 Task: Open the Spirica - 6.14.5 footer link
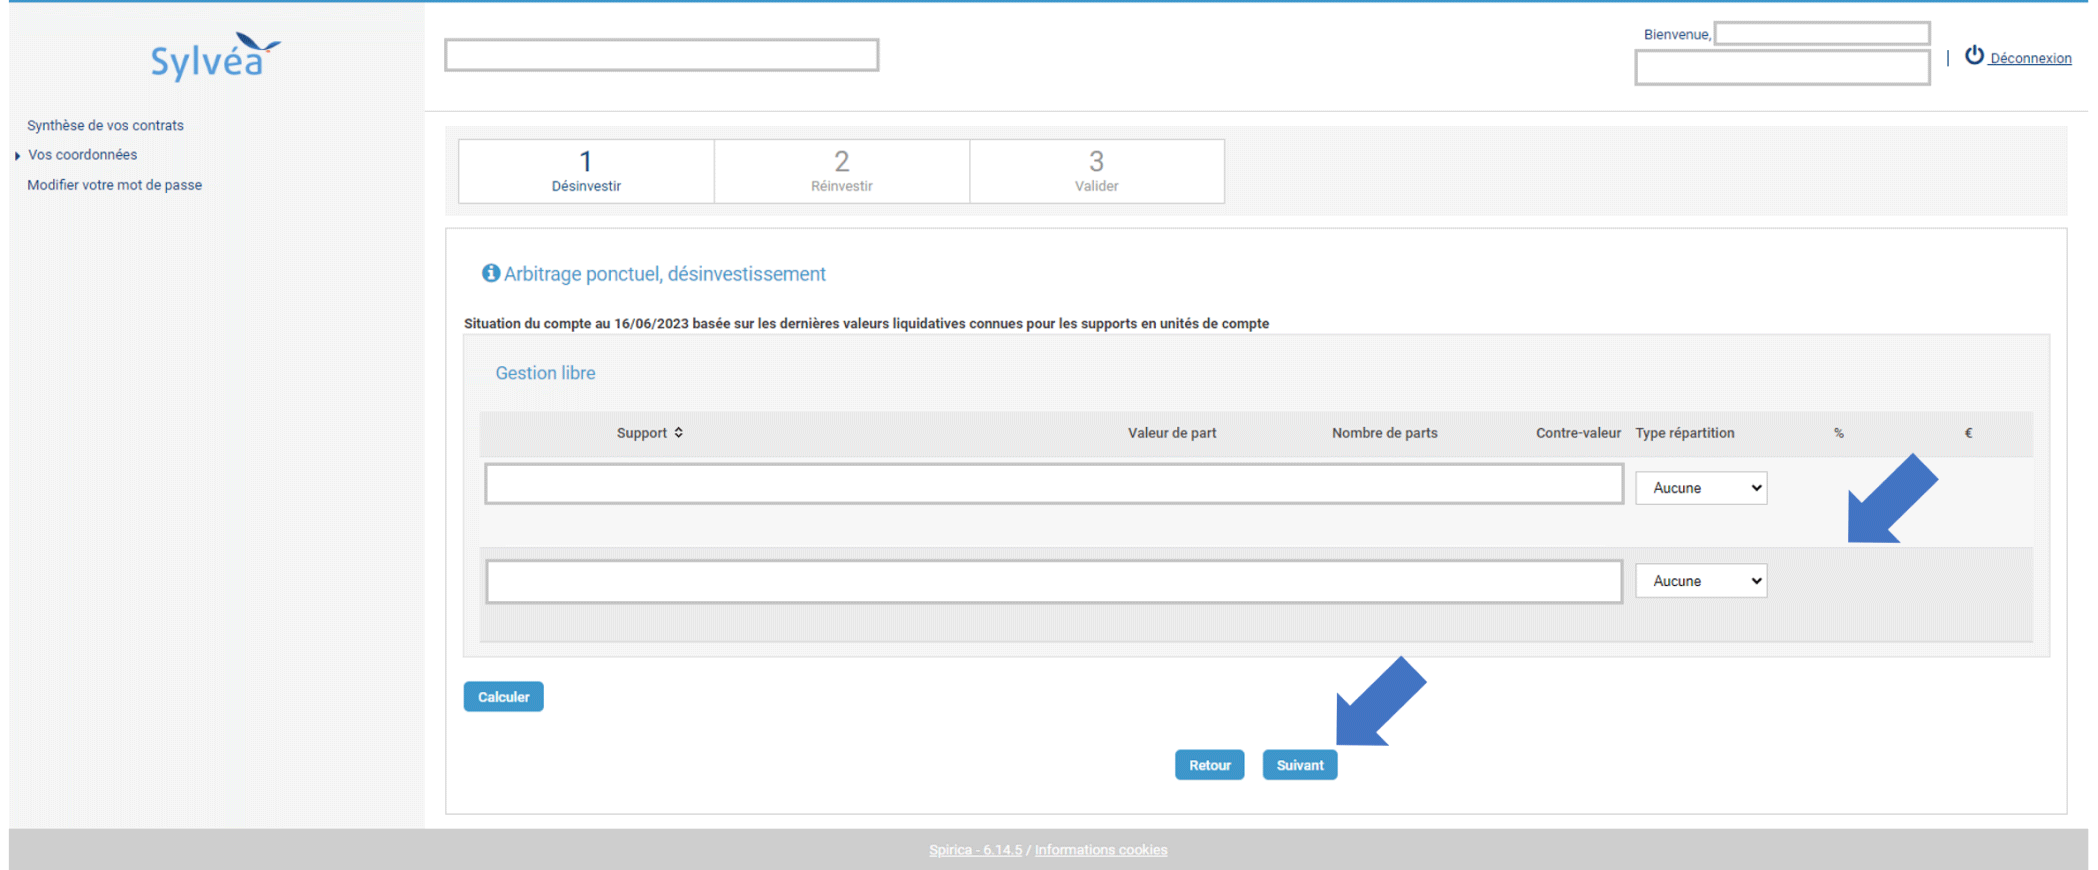coord(975,850)
